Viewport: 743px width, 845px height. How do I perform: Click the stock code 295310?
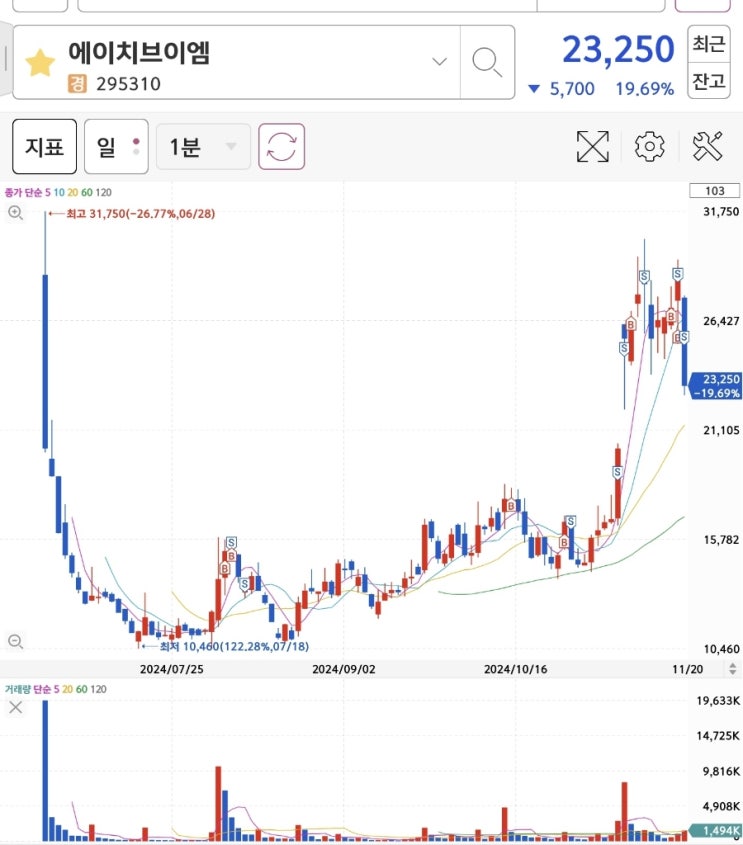tap(128, 84)
